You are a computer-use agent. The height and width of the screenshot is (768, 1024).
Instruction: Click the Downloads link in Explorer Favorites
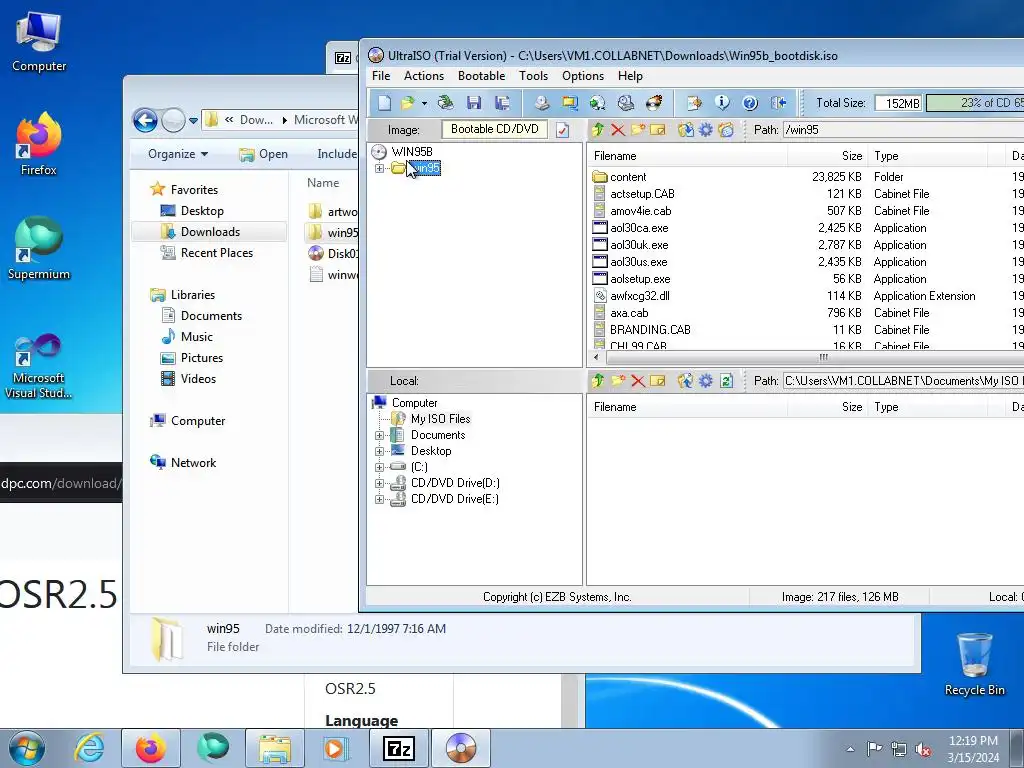click(x=210, y=232)
